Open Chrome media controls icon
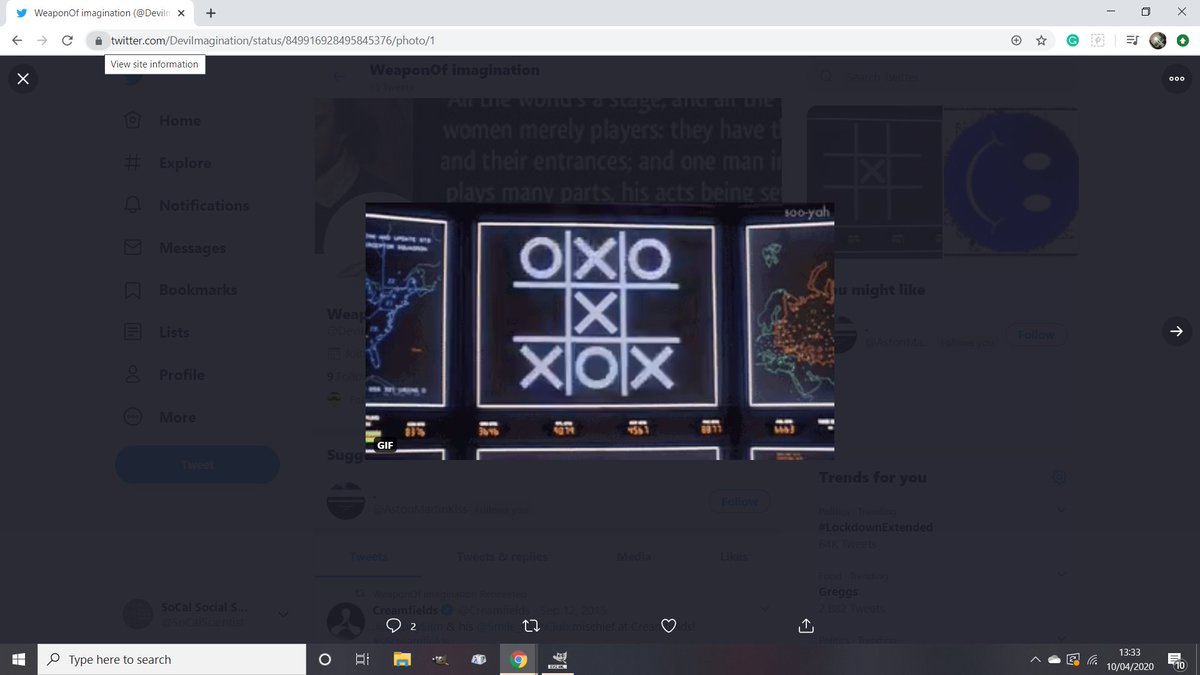 tap(1132, 41)
